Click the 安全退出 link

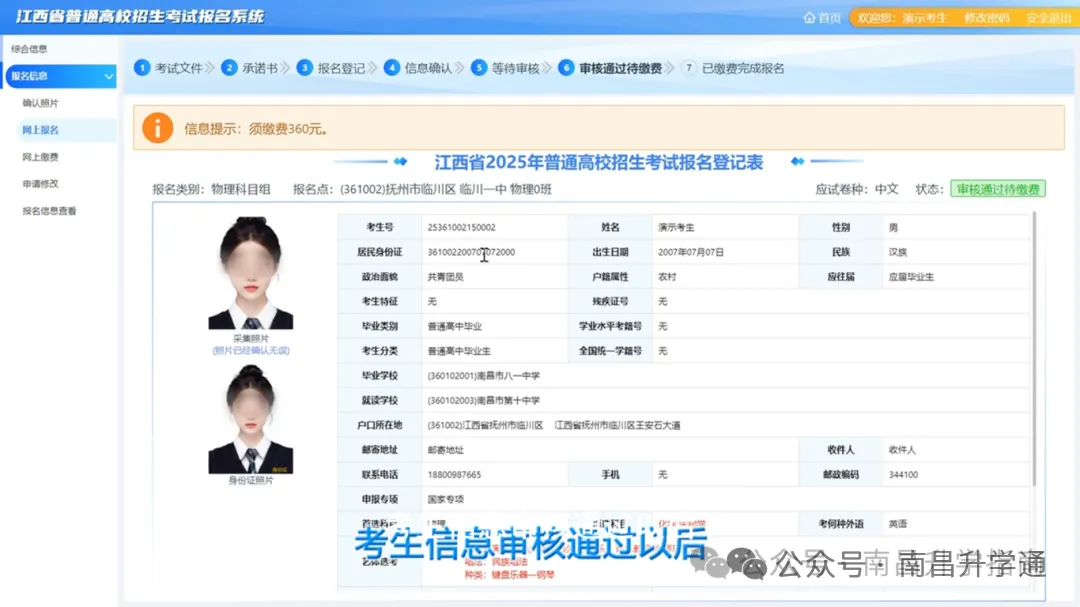click(x=1048, y=18)
